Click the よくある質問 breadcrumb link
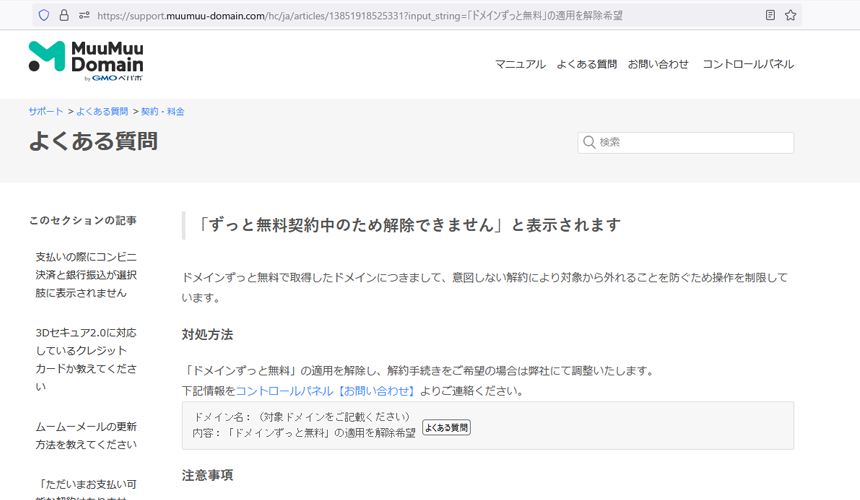This screenshot has width=860, height=500. point(102,112)
